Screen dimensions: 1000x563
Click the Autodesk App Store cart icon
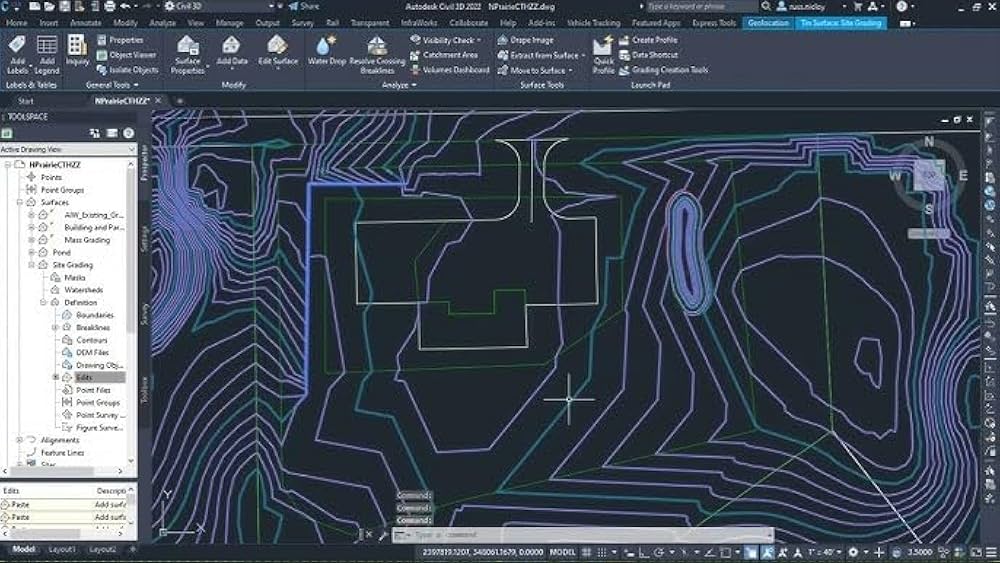coord(858,6)
